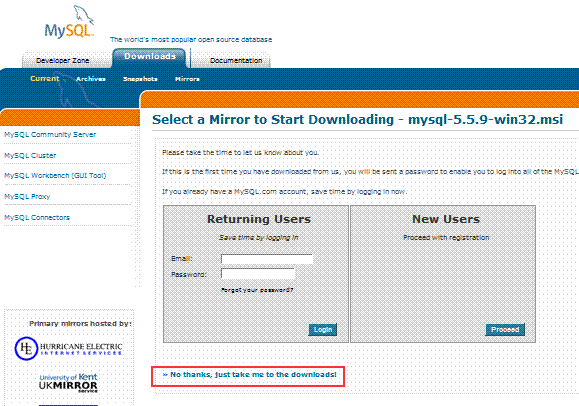The width and height of the screenshot is (579, 406).
Task: Open MySQL Cluster sidebar link
Action: pos(30,156)
